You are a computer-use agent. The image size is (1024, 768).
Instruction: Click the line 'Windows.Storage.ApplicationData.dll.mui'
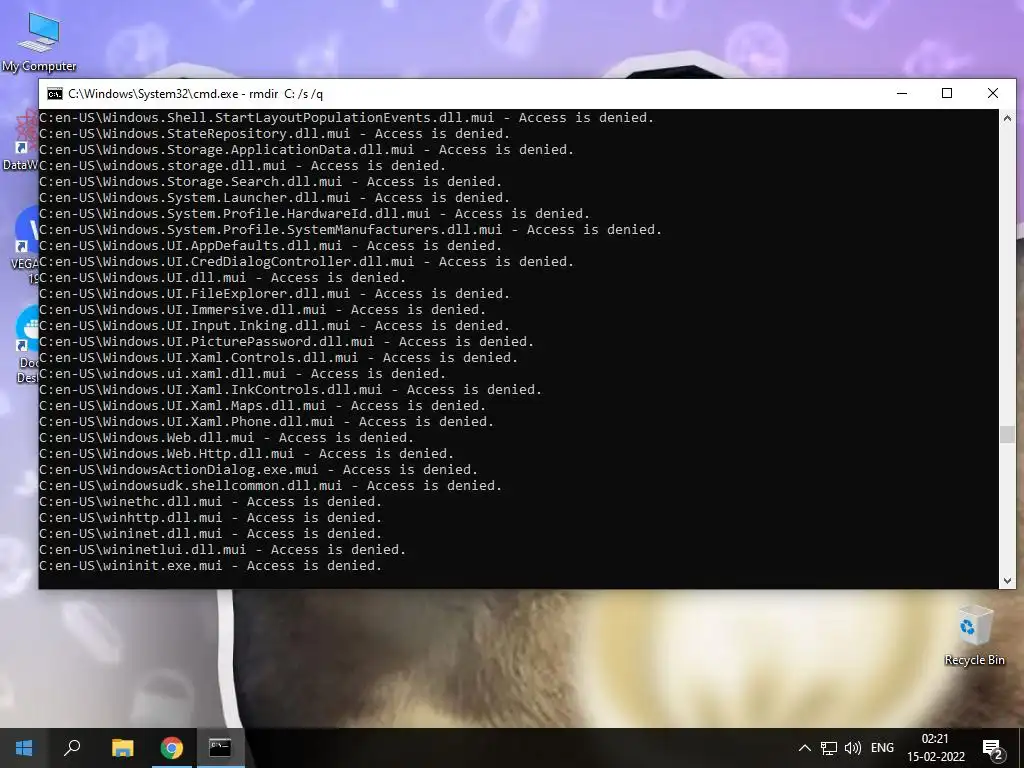pyautogui.click(x=306, y=150)
